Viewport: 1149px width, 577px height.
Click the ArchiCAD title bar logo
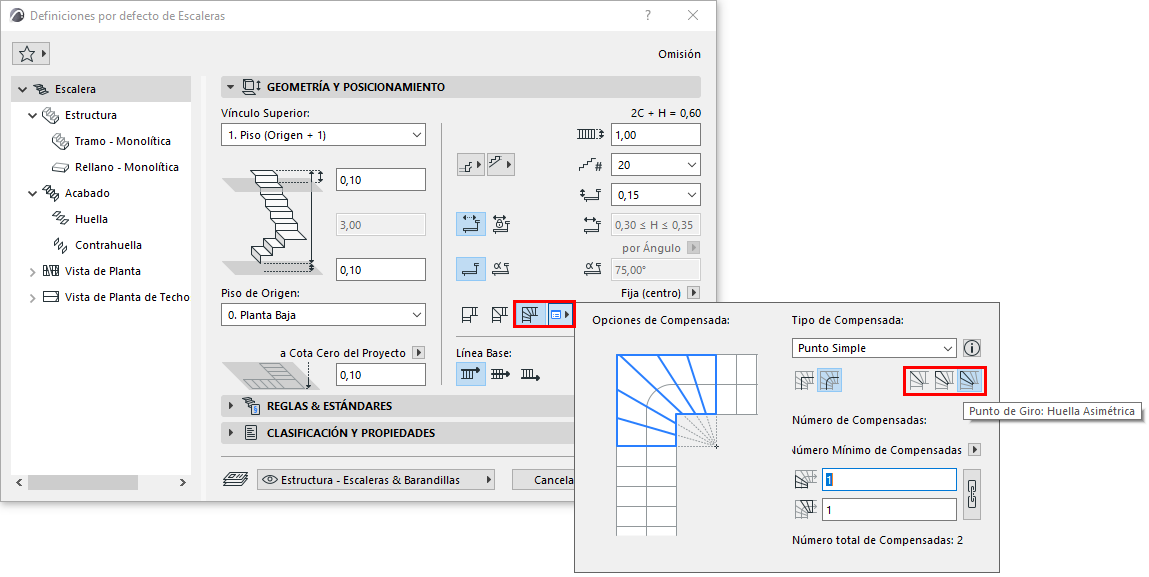[17, 15]
